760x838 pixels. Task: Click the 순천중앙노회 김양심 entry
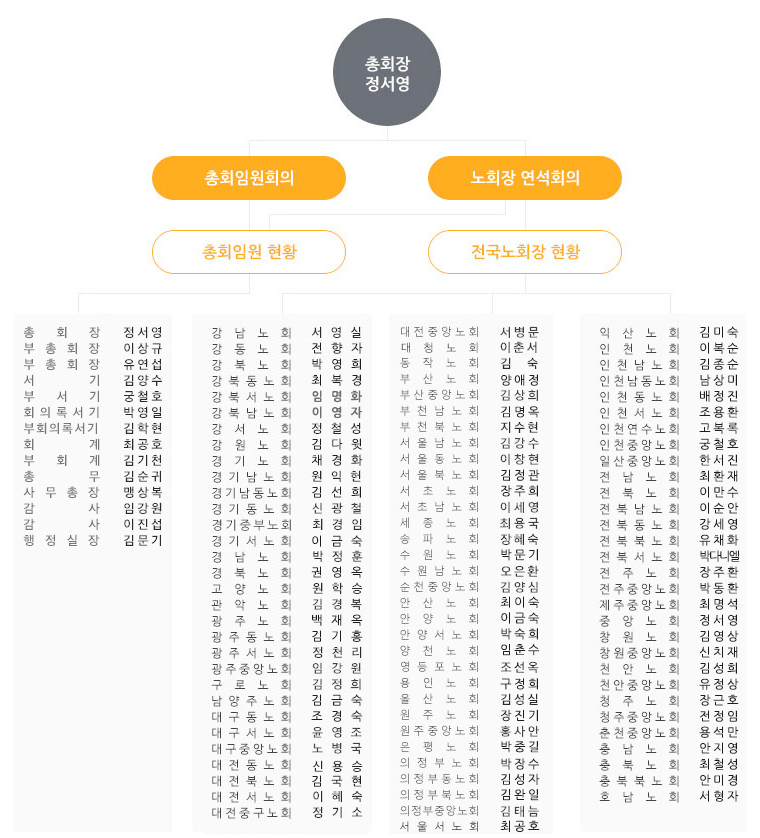pos(470,586)
